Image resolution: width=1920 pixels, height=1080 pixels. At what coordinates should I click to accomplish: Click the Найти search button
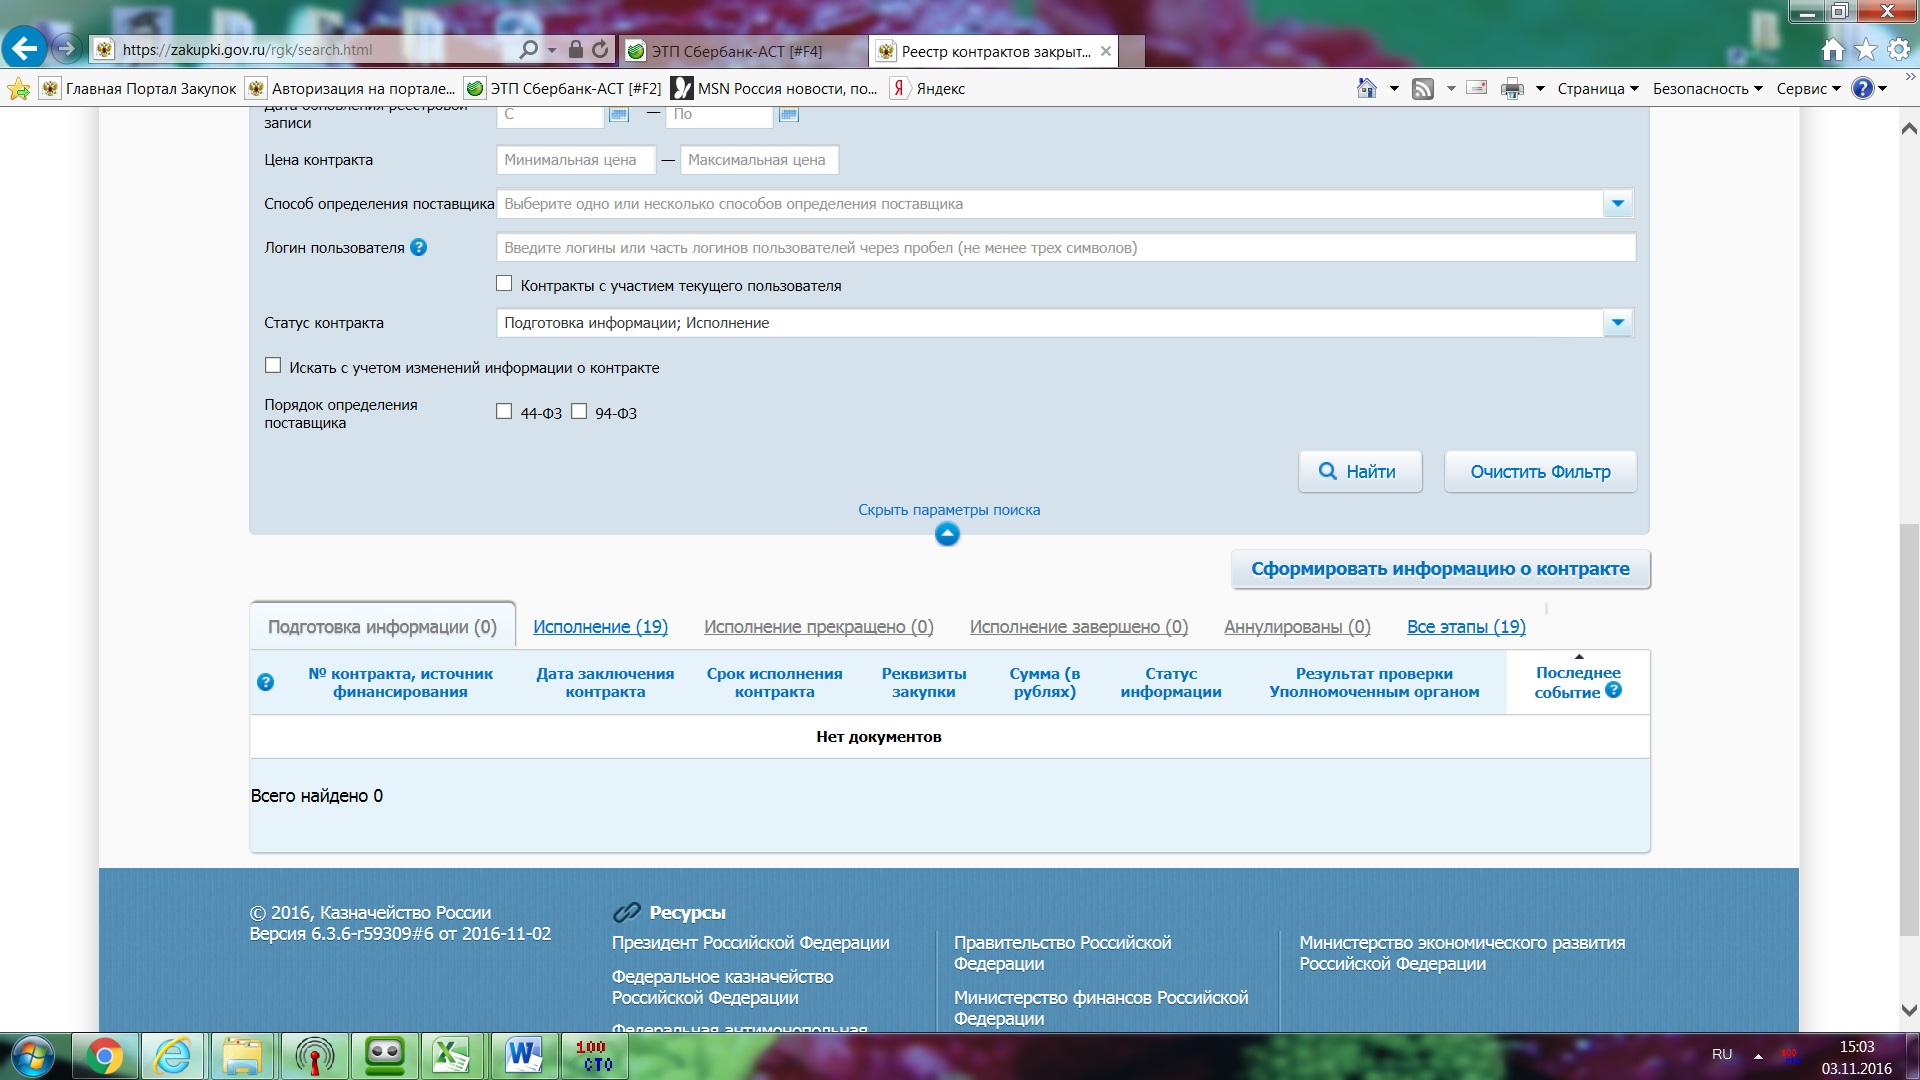[x=1359, y=472]
